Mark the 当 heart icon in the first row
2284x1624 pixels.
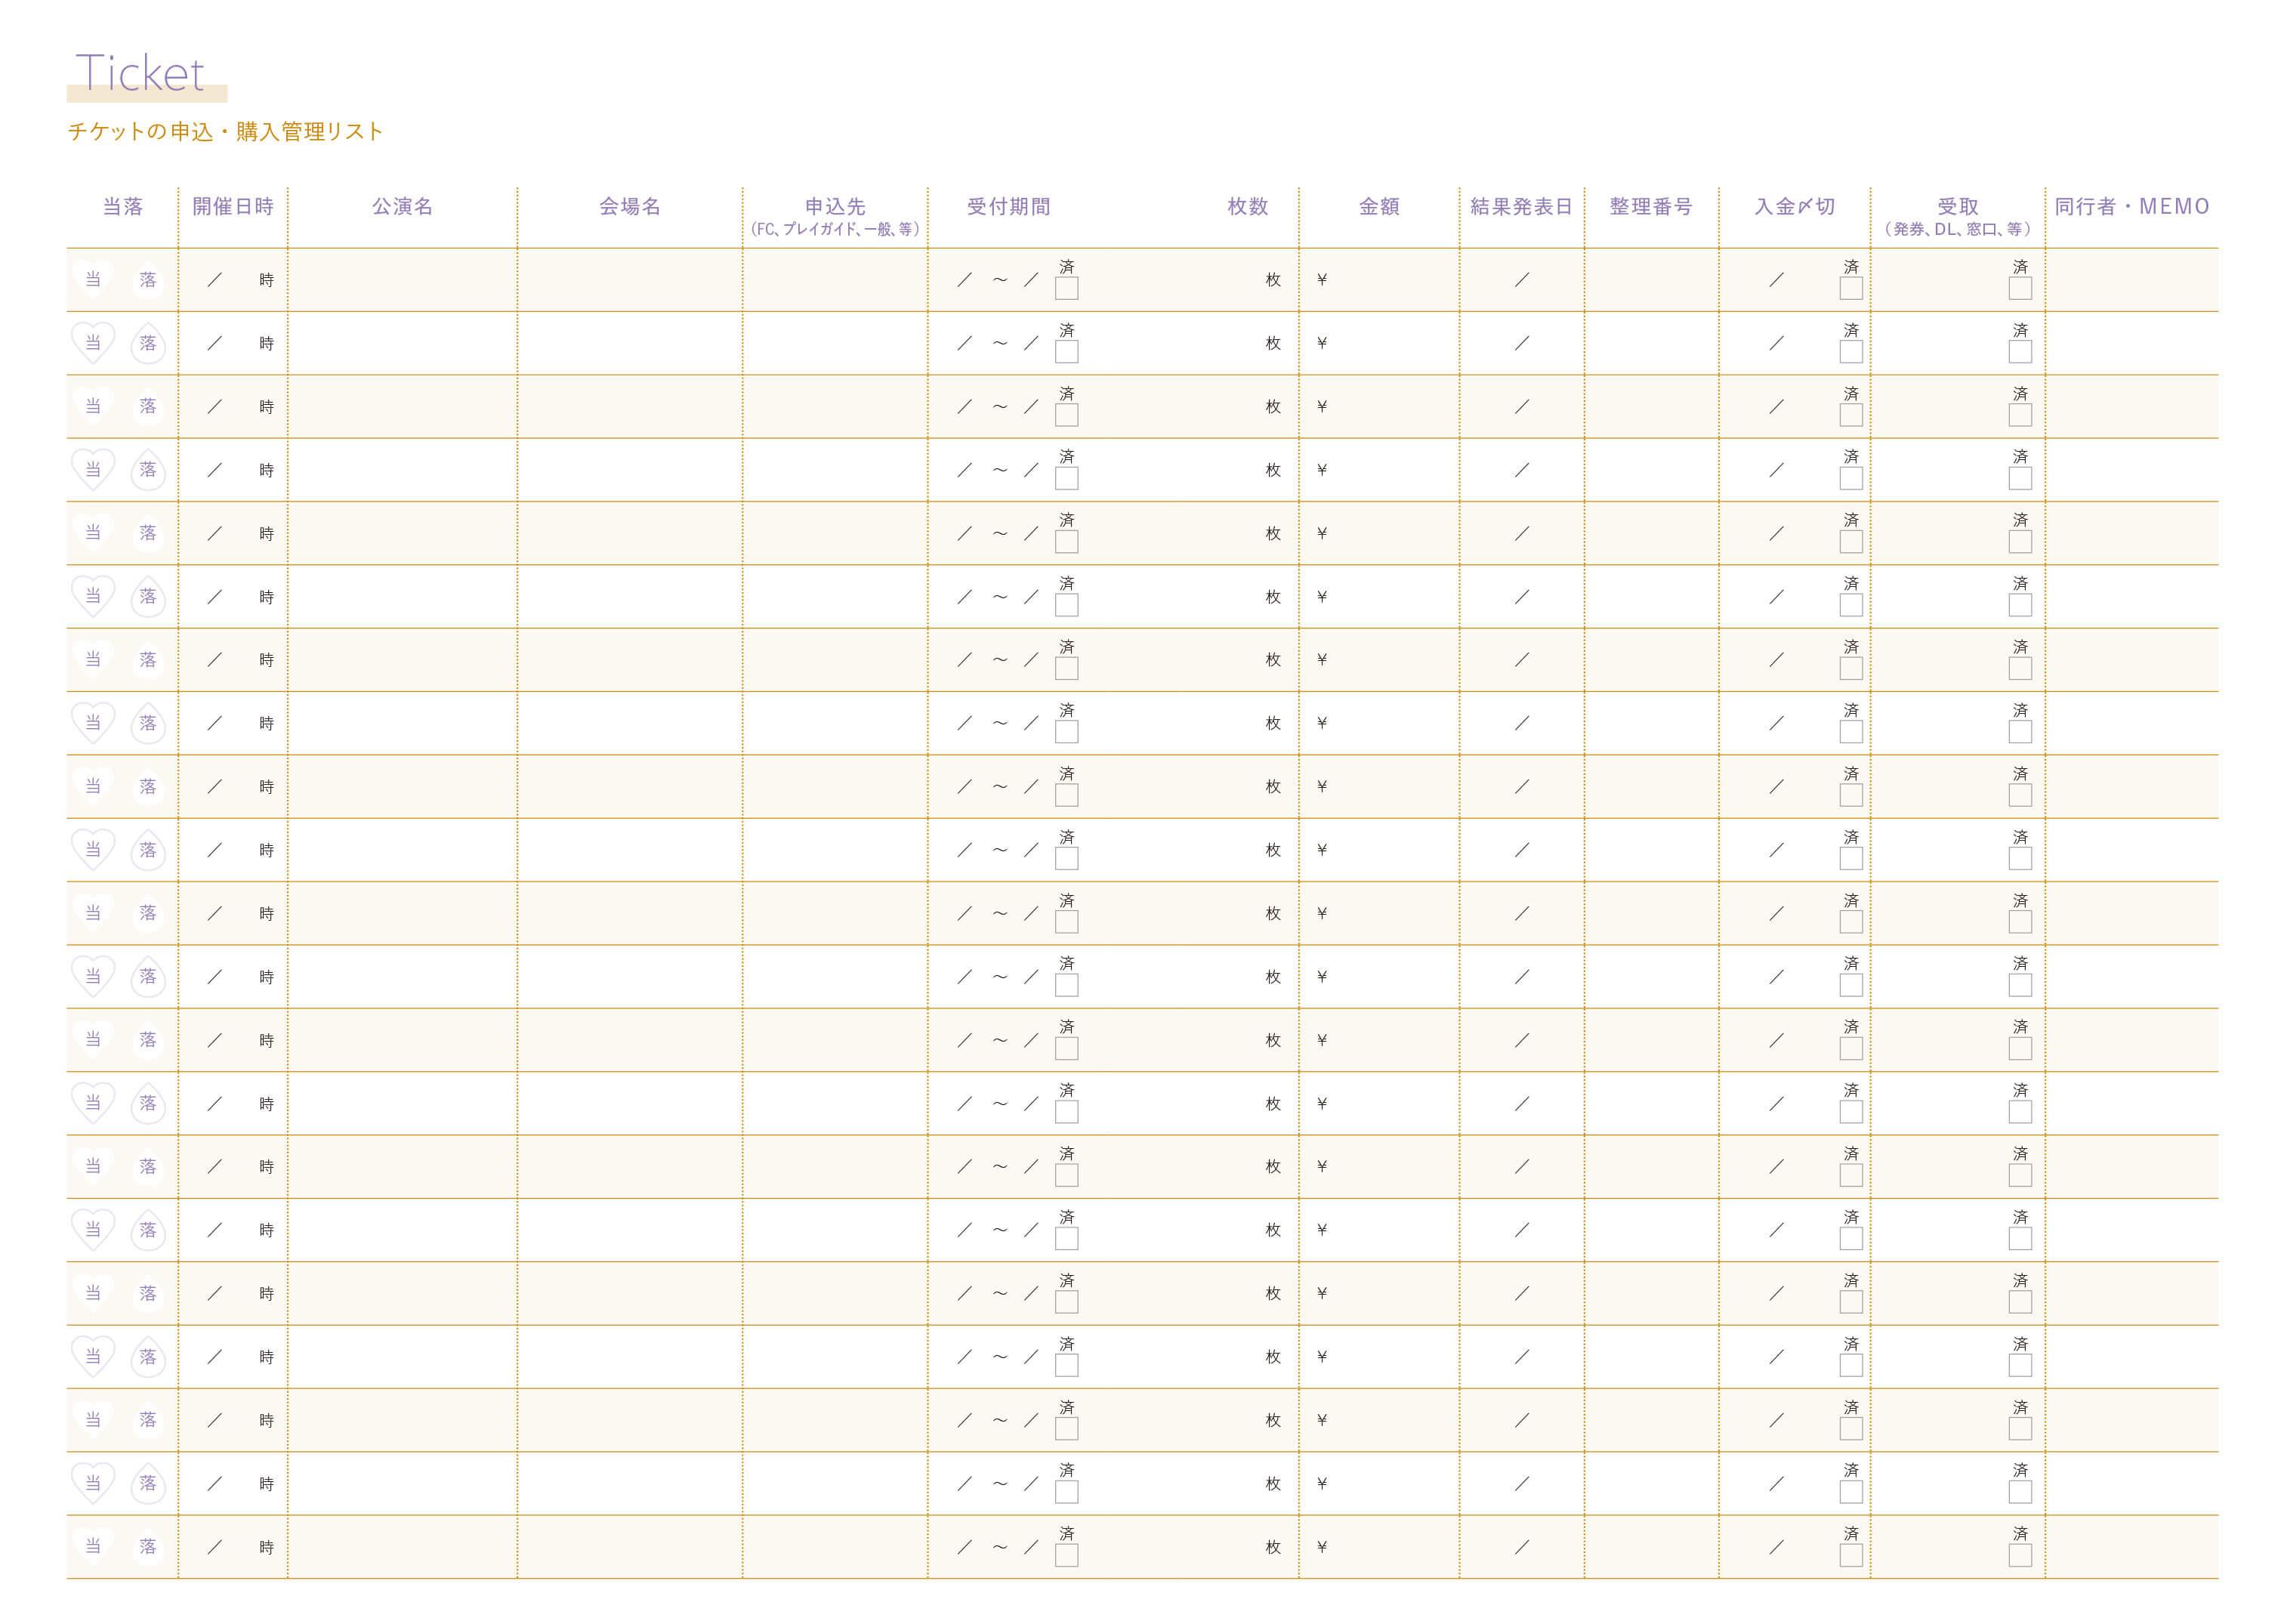93,280
